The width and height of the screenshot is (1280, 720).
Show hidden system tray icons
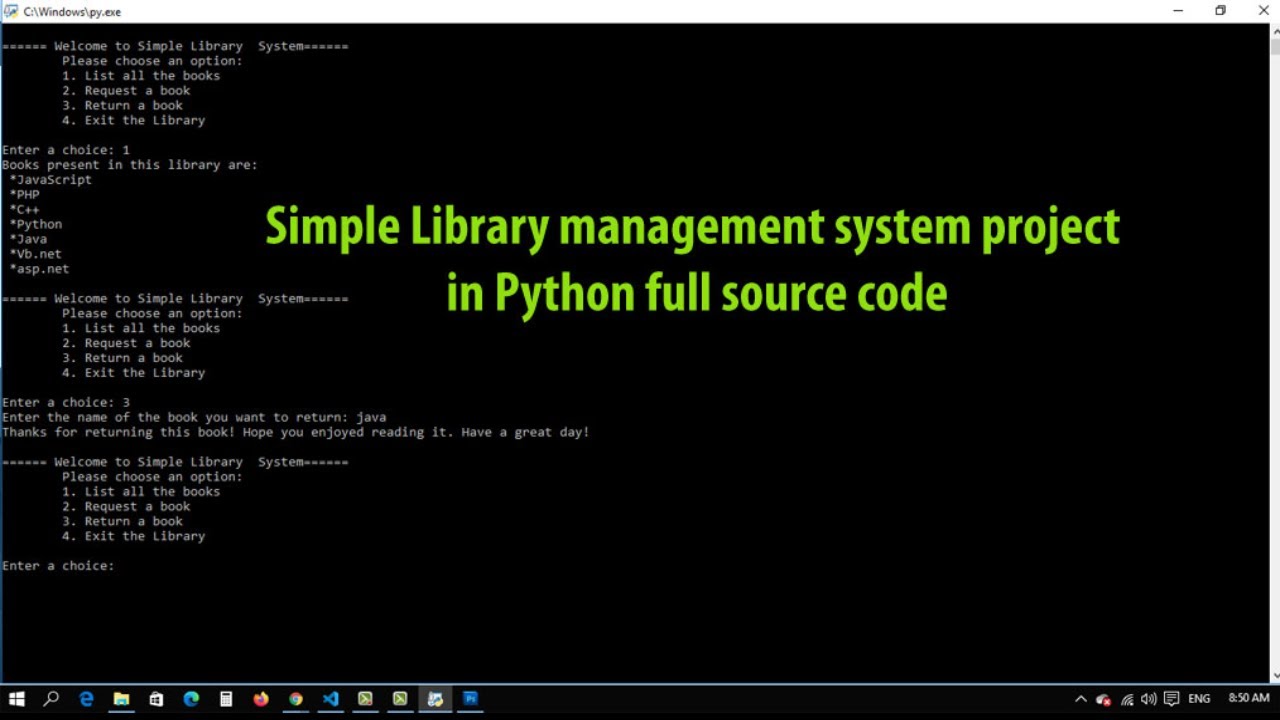coord(1080,699)
